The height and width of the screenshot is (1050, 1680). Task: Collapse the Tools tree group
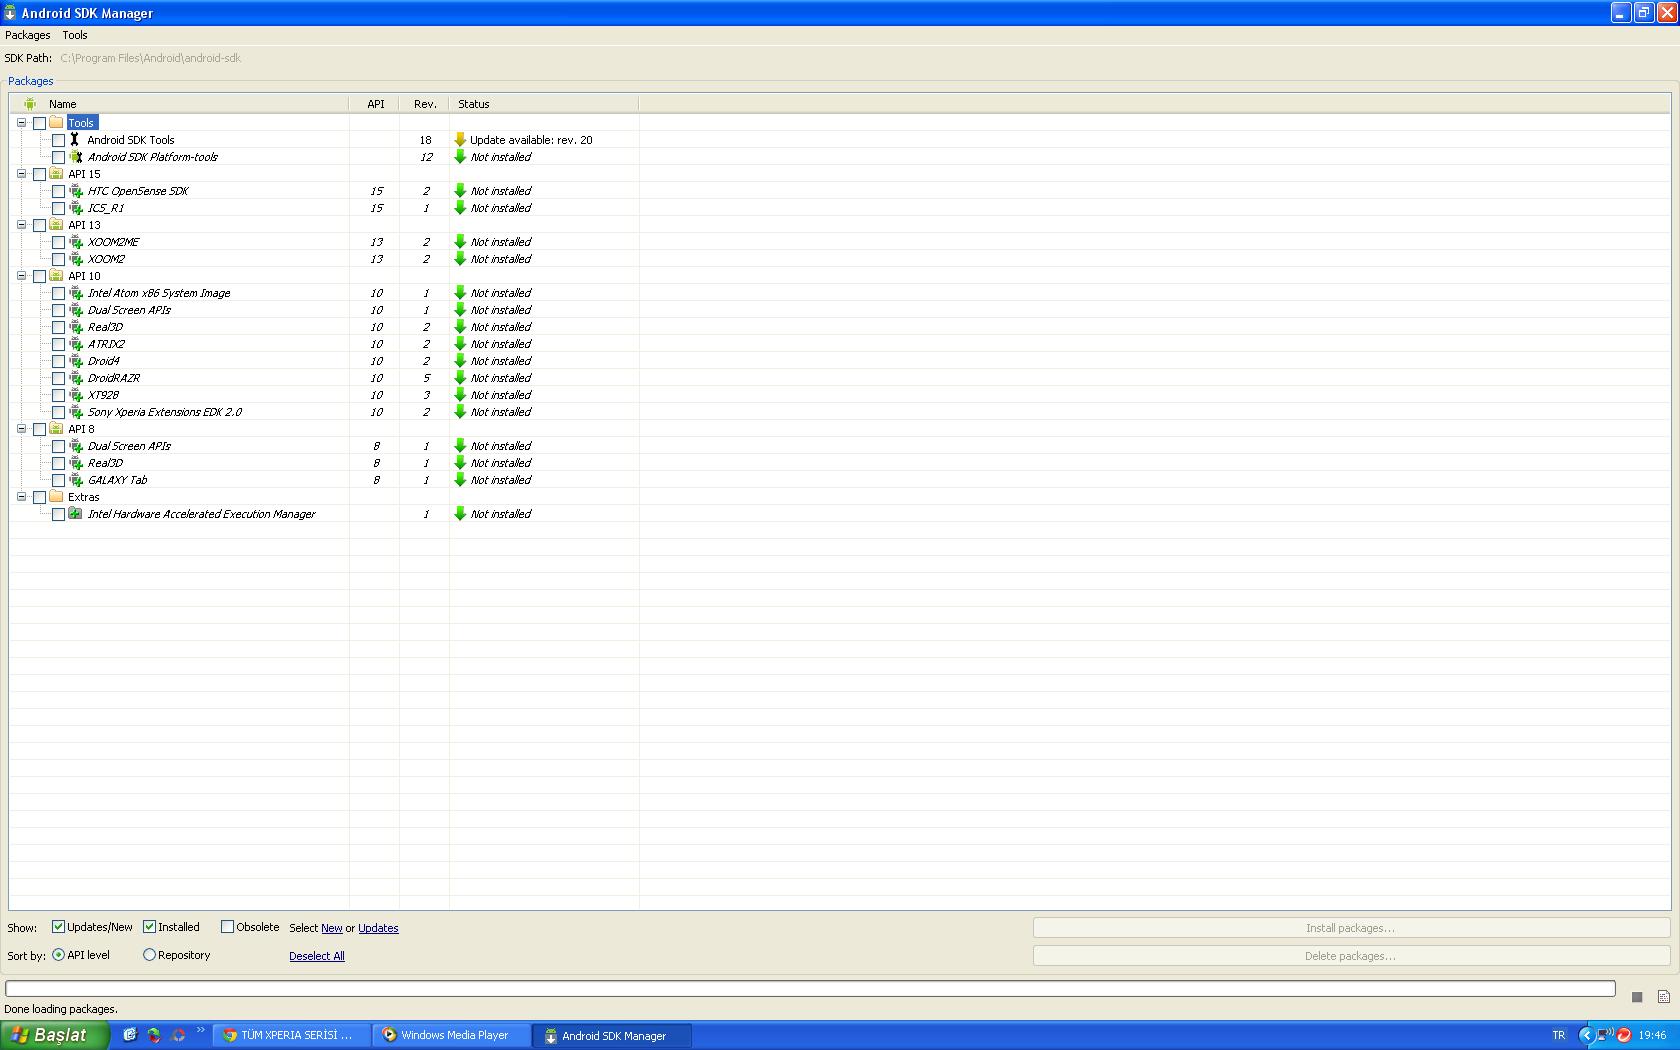click(x=21, y=122)
